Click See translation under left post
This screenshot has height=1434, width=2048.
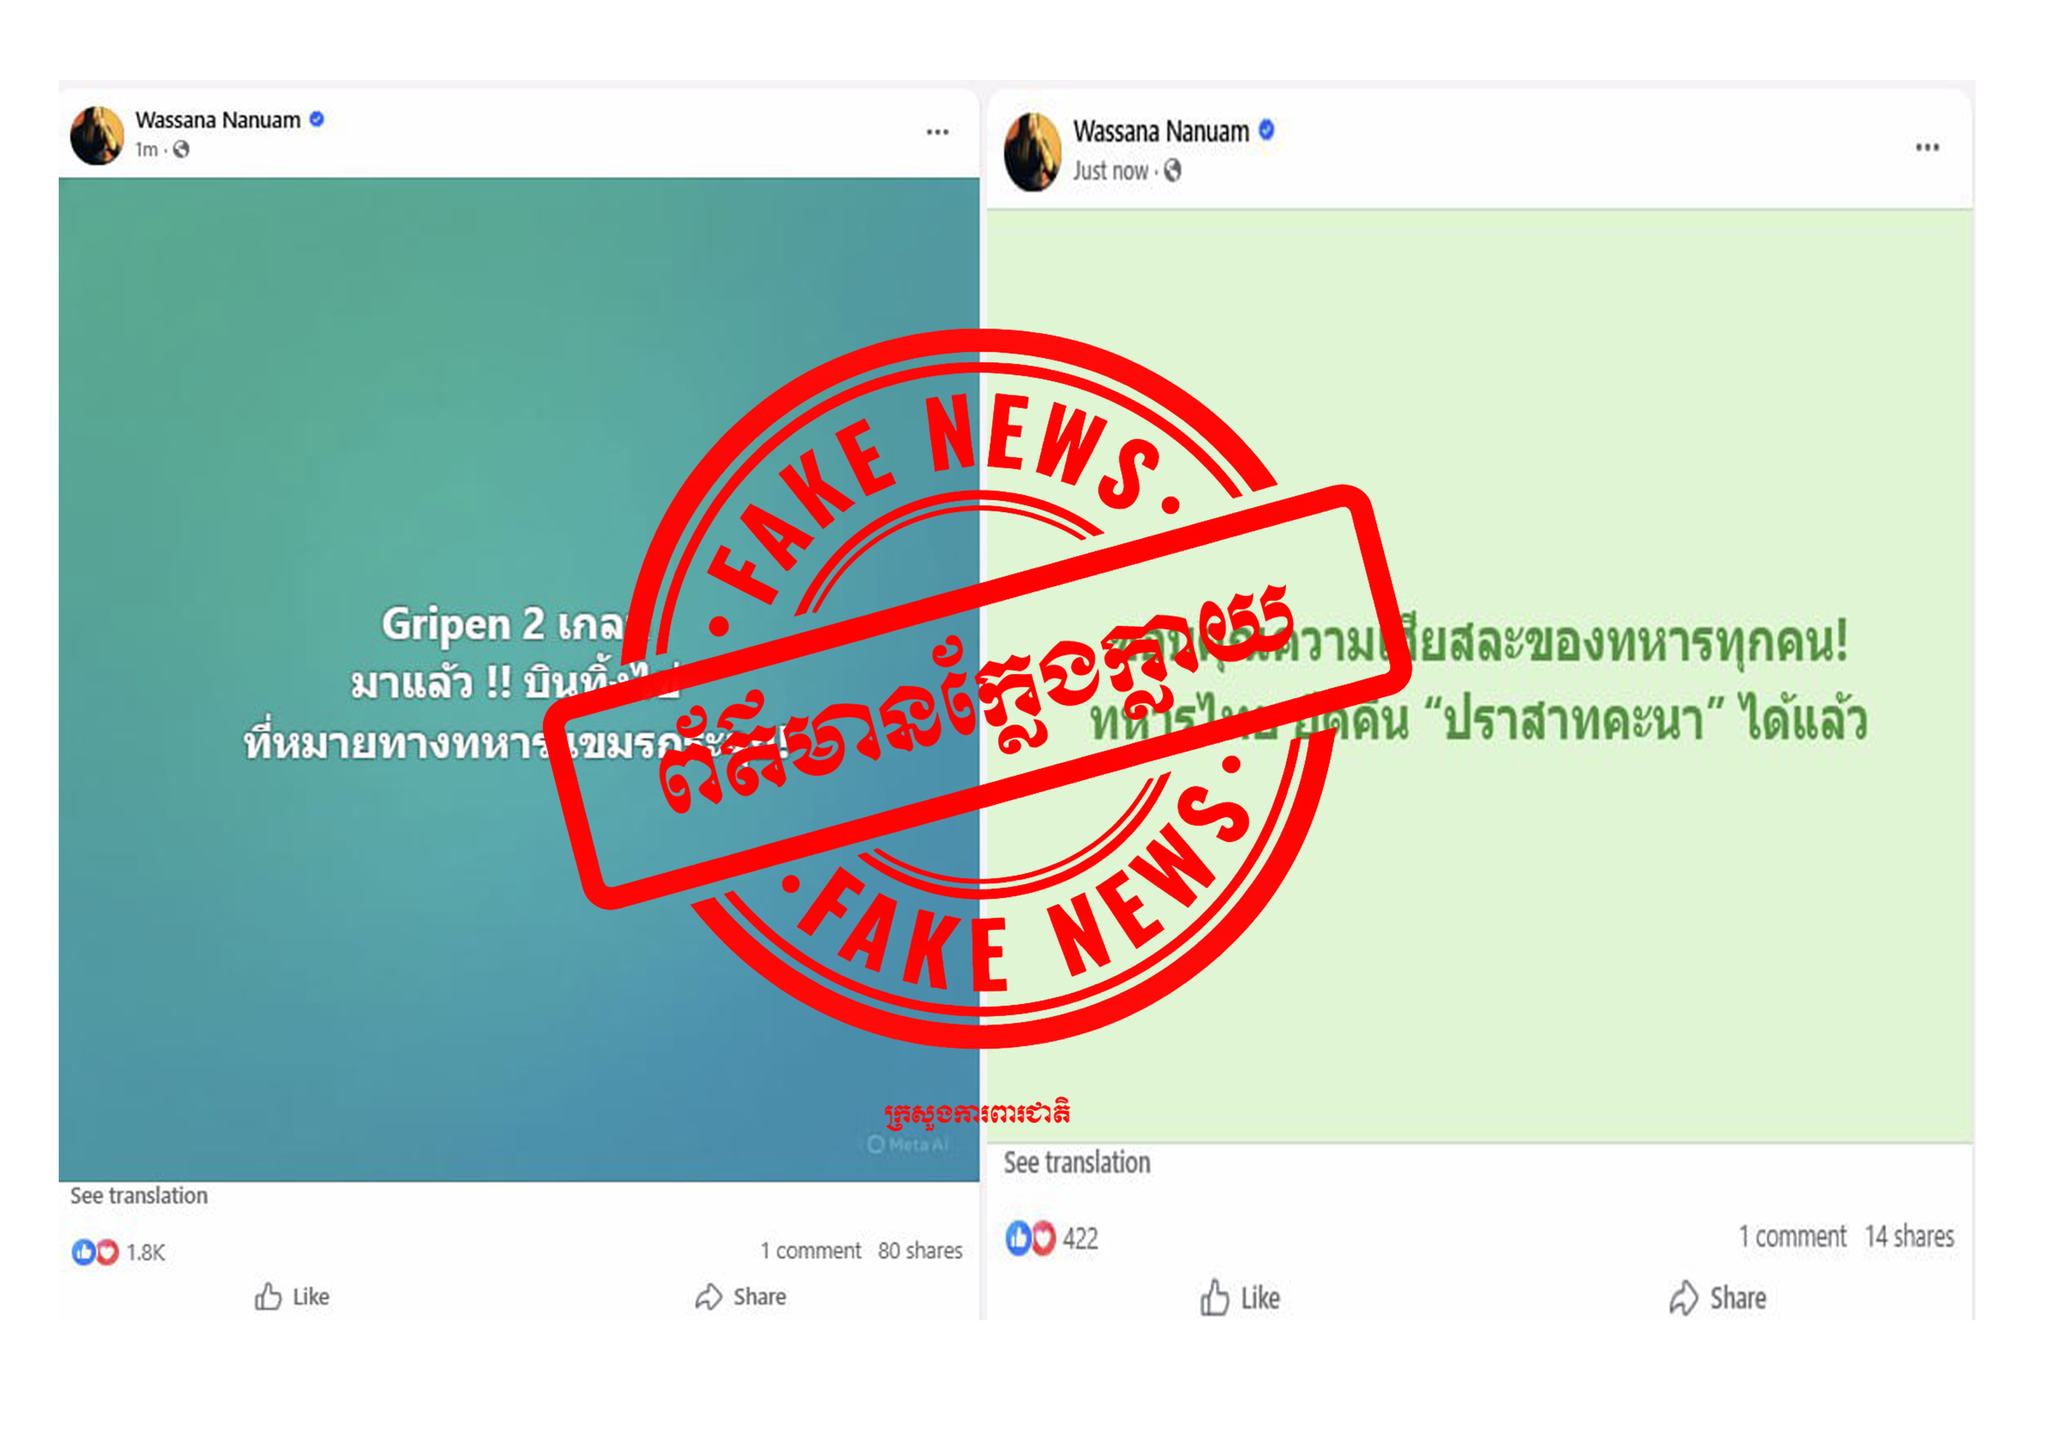click(139, 1196)
